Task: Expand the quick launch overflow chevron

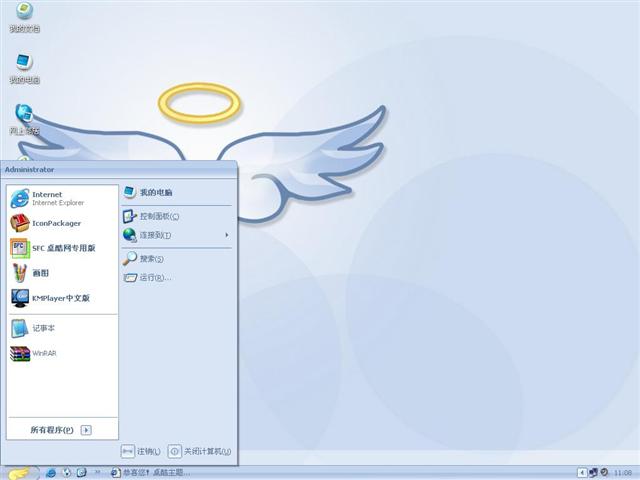Action: [x=97, y=472]
